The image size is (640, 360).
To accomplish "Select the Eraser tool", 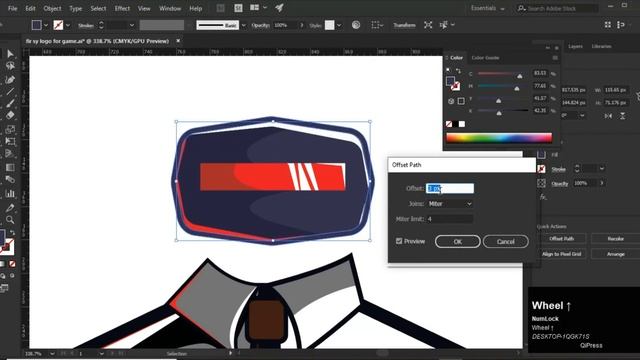I will point(10,115).
